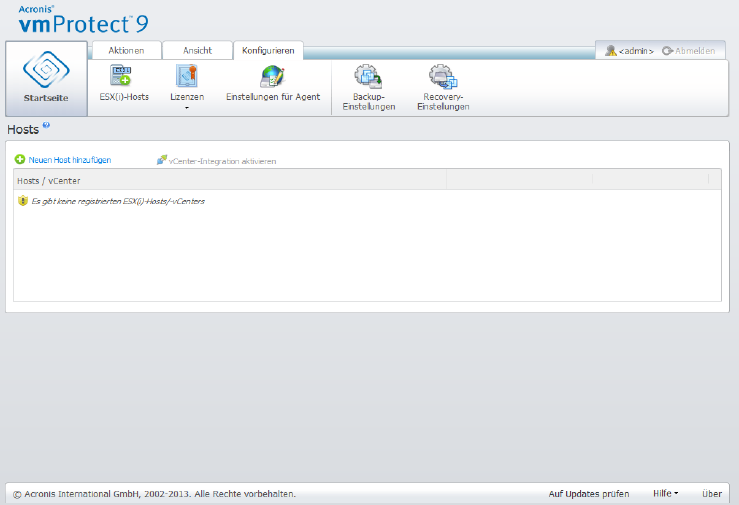Click the Abmelden logout link
Image resolution: width=739 pixels, height=505 pixels.
(689, 51)
